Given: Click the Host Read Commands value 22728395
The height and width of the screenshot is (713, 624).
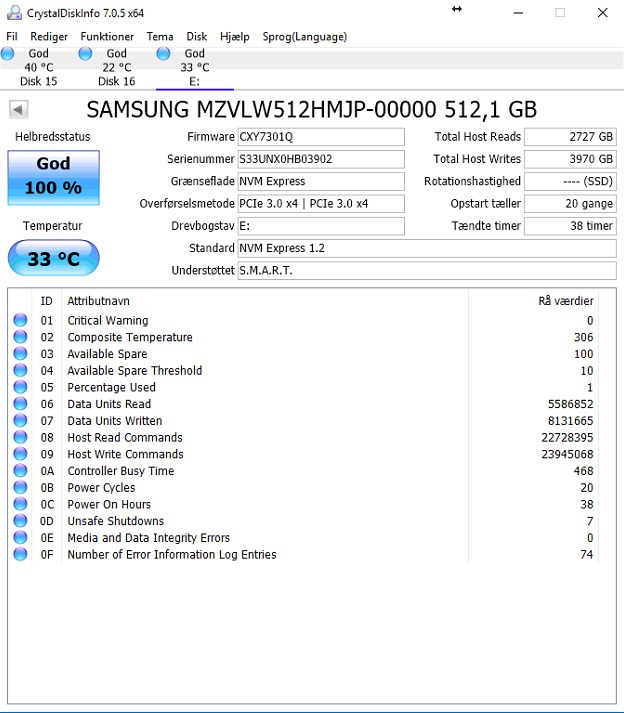Looking at the screenshot, I should [567, 437].
